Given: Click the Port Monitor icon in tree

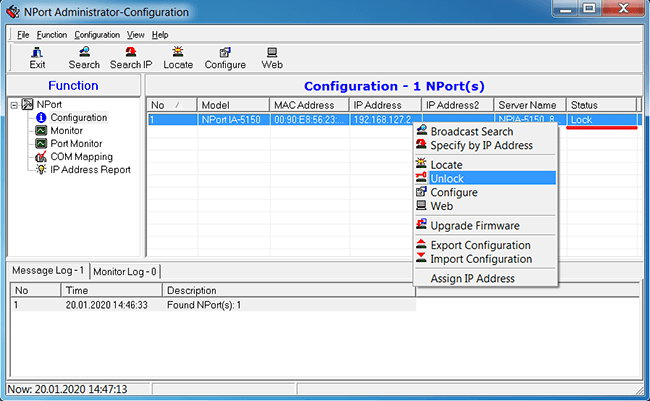Looking at the screenshot, I should tap(41, 143).
